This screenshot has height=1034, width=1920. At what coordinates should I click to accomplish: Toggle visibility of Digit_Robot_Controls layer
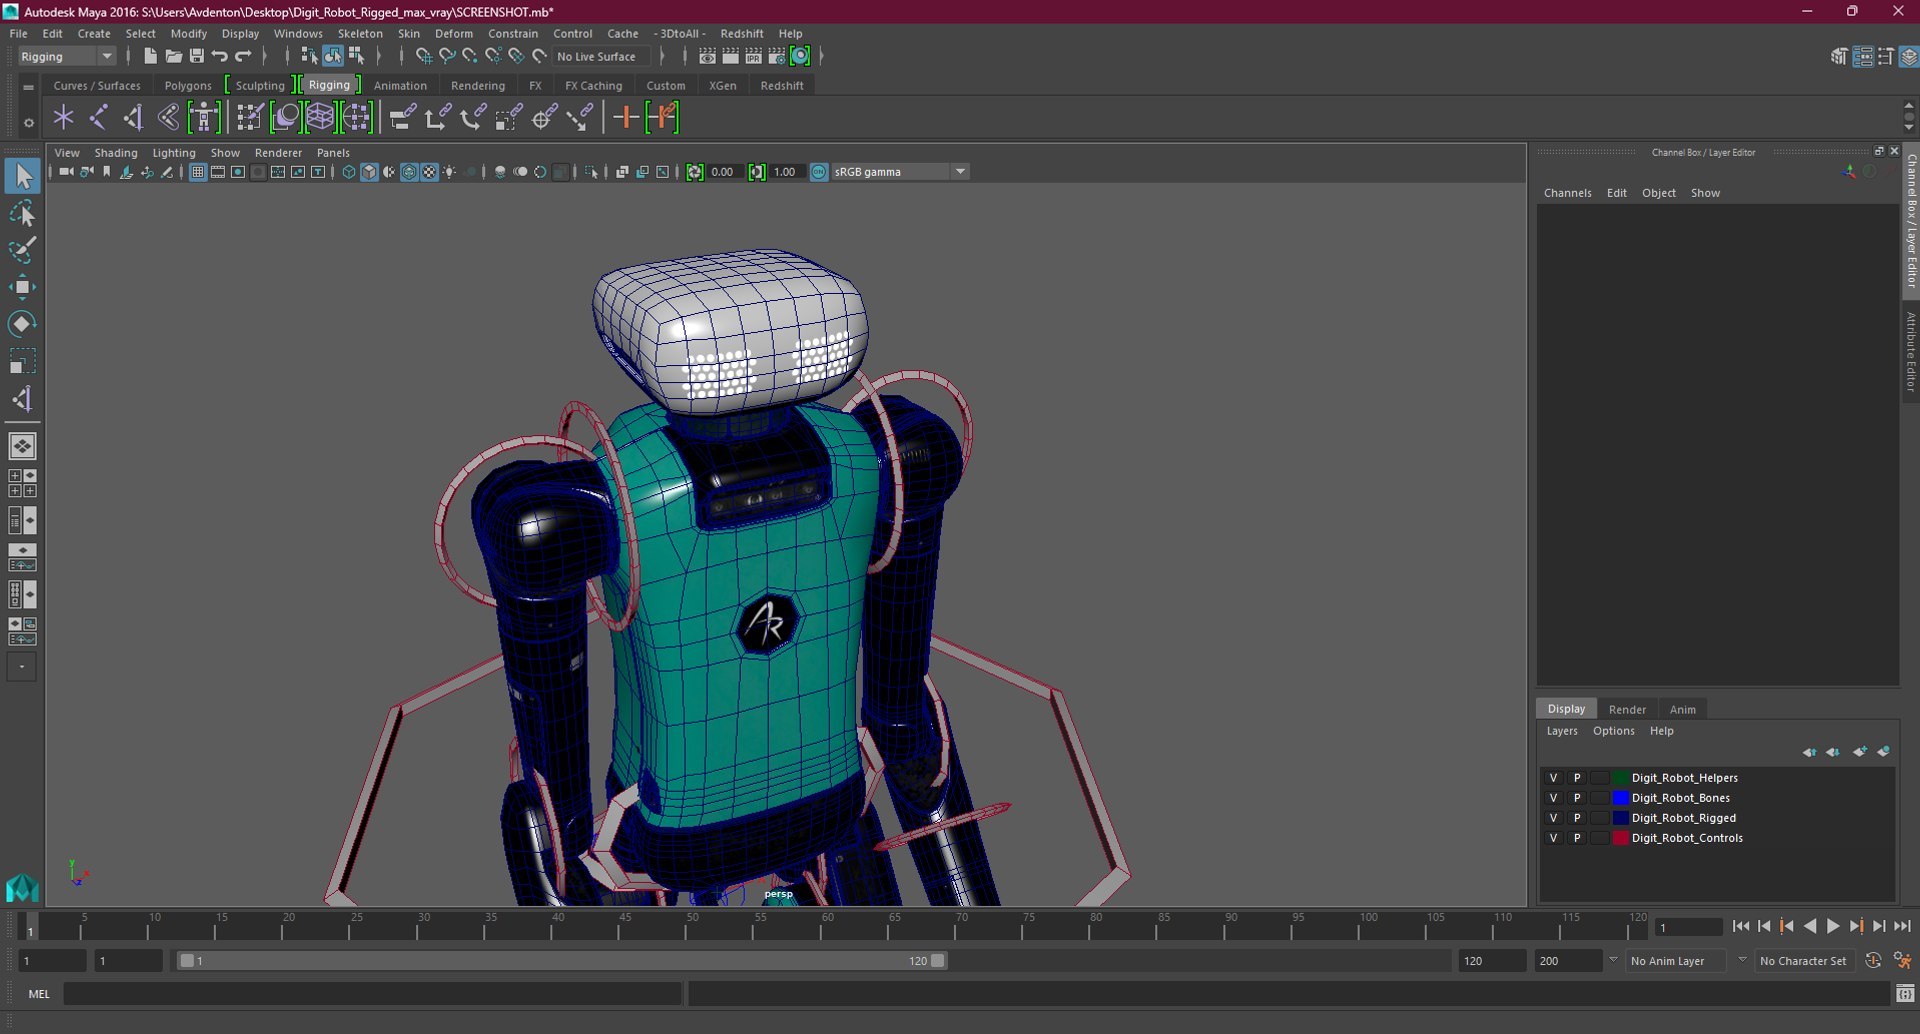pos(1553,838)
